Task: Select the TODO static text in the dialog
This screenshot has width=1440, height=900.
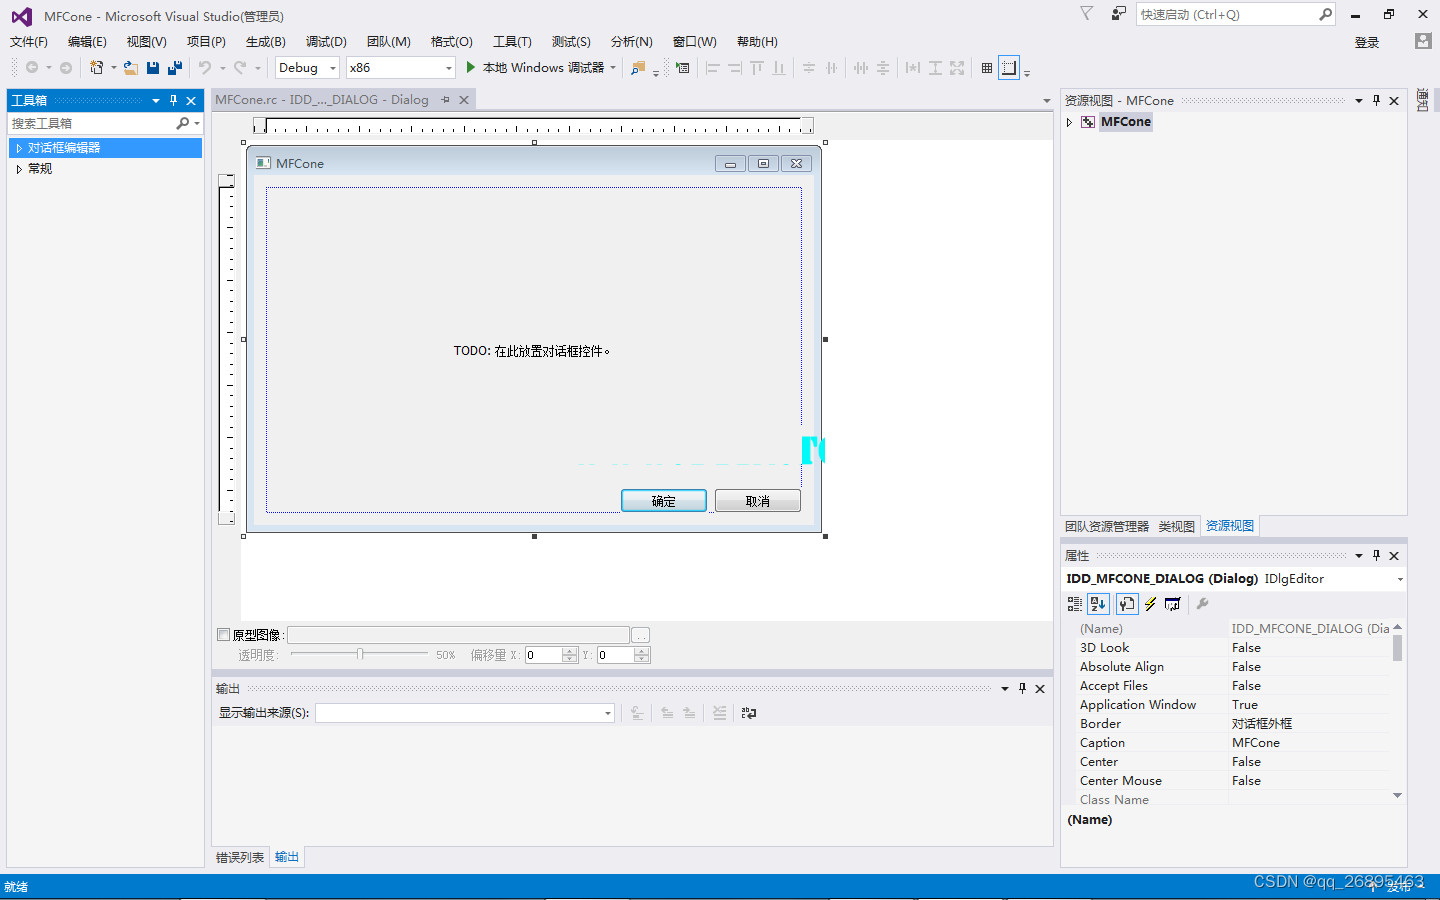Action: pos(532,351)
